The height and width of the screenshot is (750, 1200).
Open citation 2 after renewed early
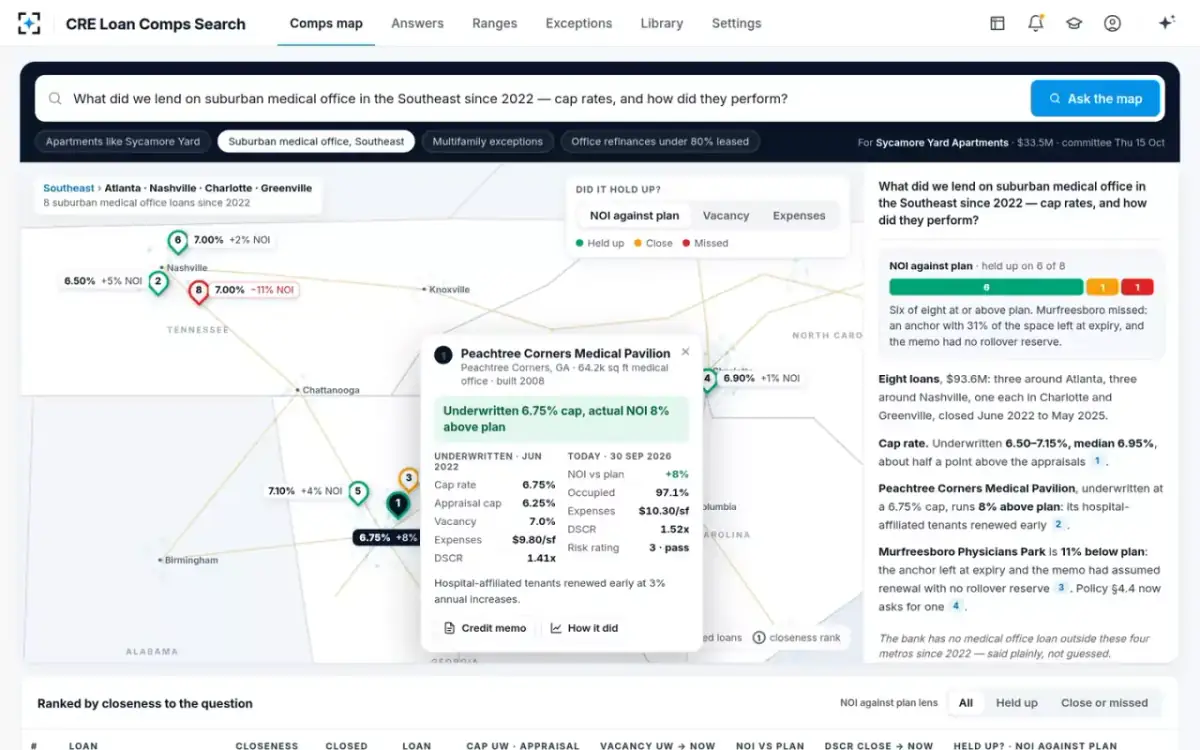click(1058, 524)
